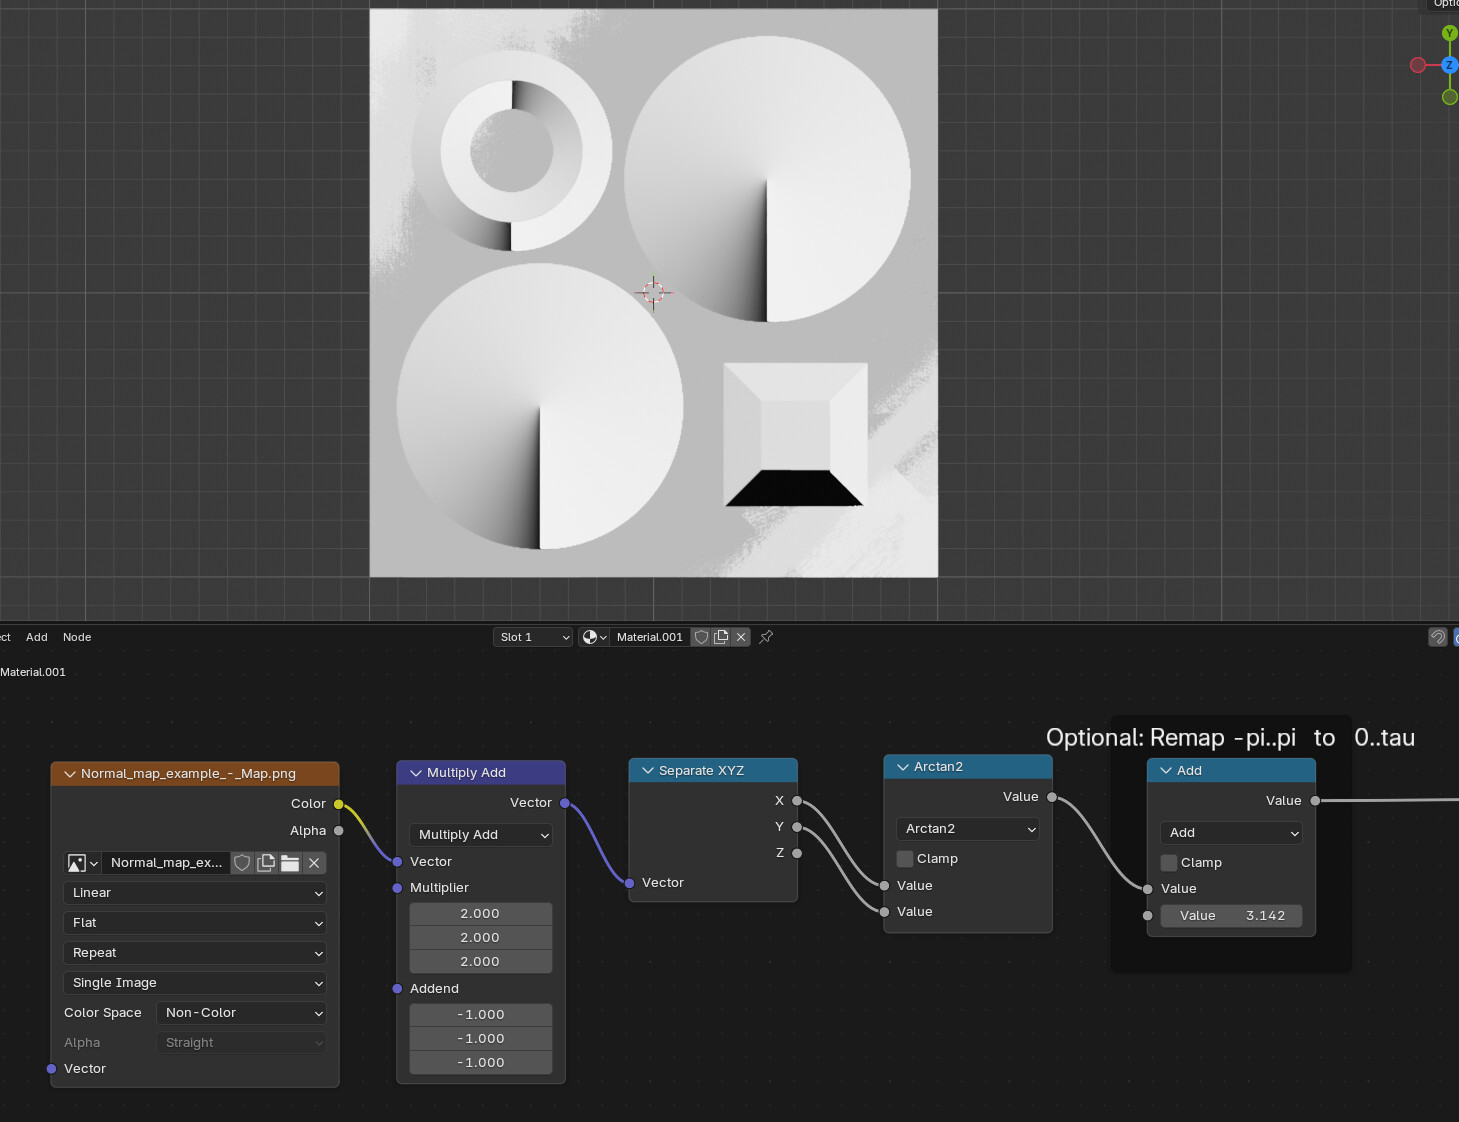This screenshot has height=1122, width=1459.
Task: Collapse the Multiply Add node
Action: click(416, 773)
